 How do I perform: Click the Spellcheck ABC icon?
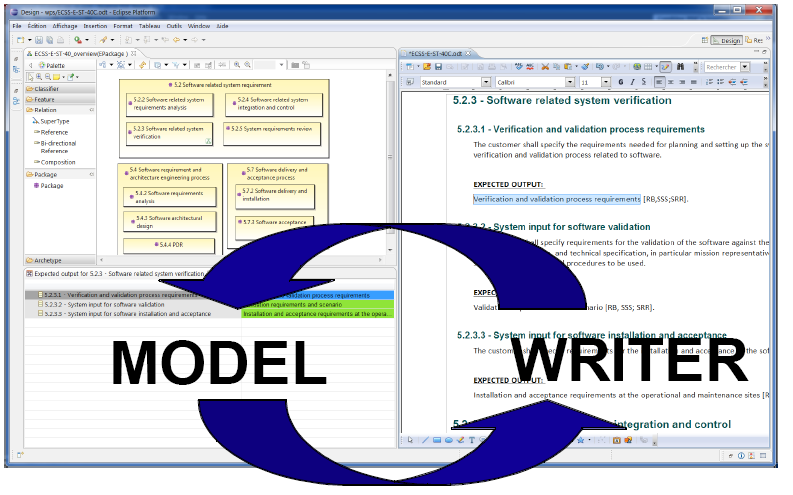click(518, 67)
